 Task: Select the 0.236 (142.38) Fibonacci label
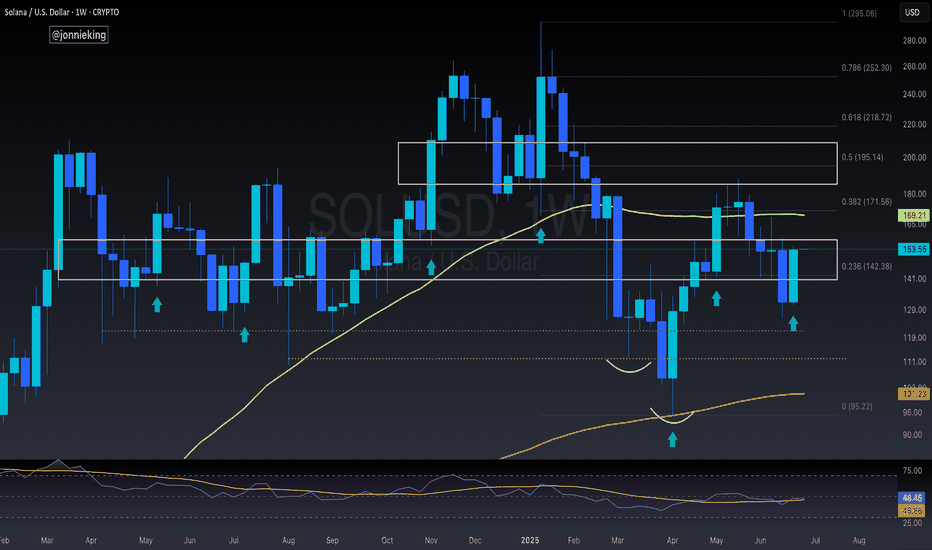(867, 266)
